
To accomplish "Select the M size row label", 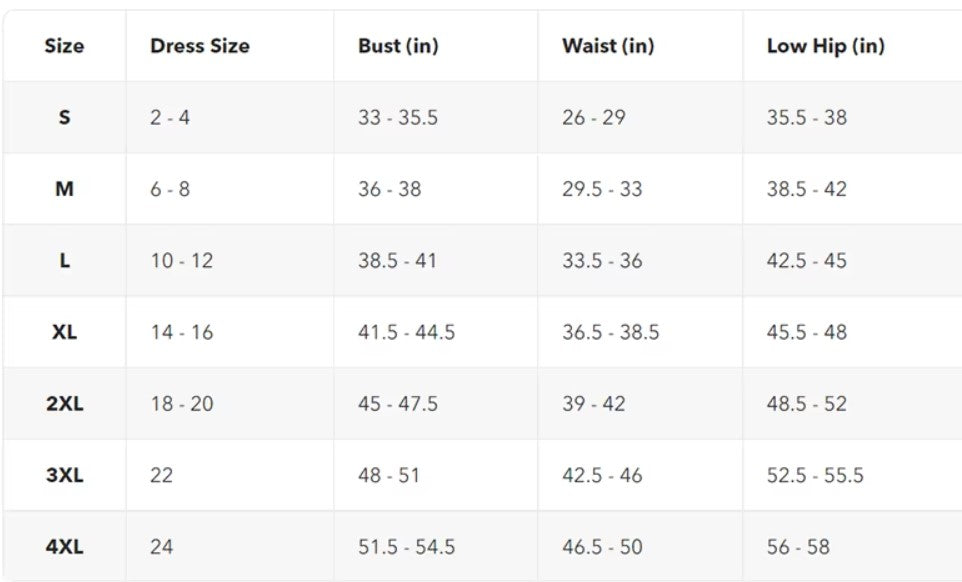I will (x=64, y=189).
